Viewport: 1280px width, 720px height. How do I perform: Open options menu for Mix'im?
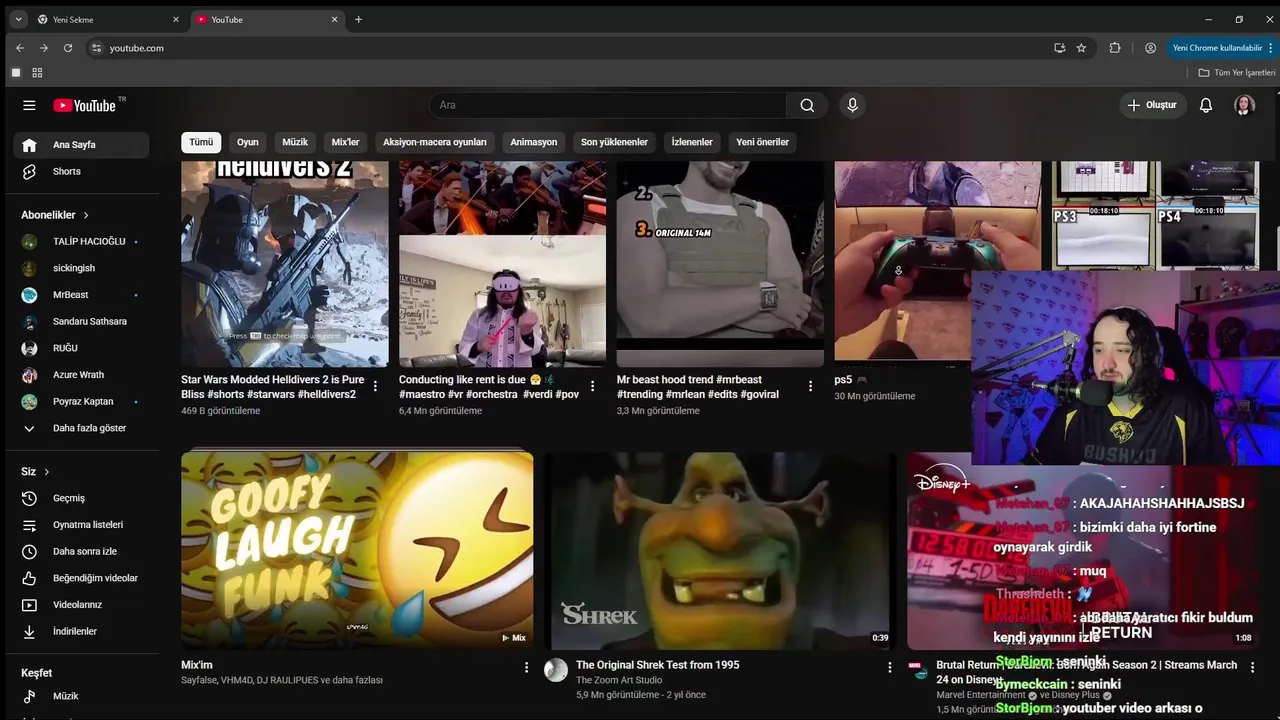526,667
